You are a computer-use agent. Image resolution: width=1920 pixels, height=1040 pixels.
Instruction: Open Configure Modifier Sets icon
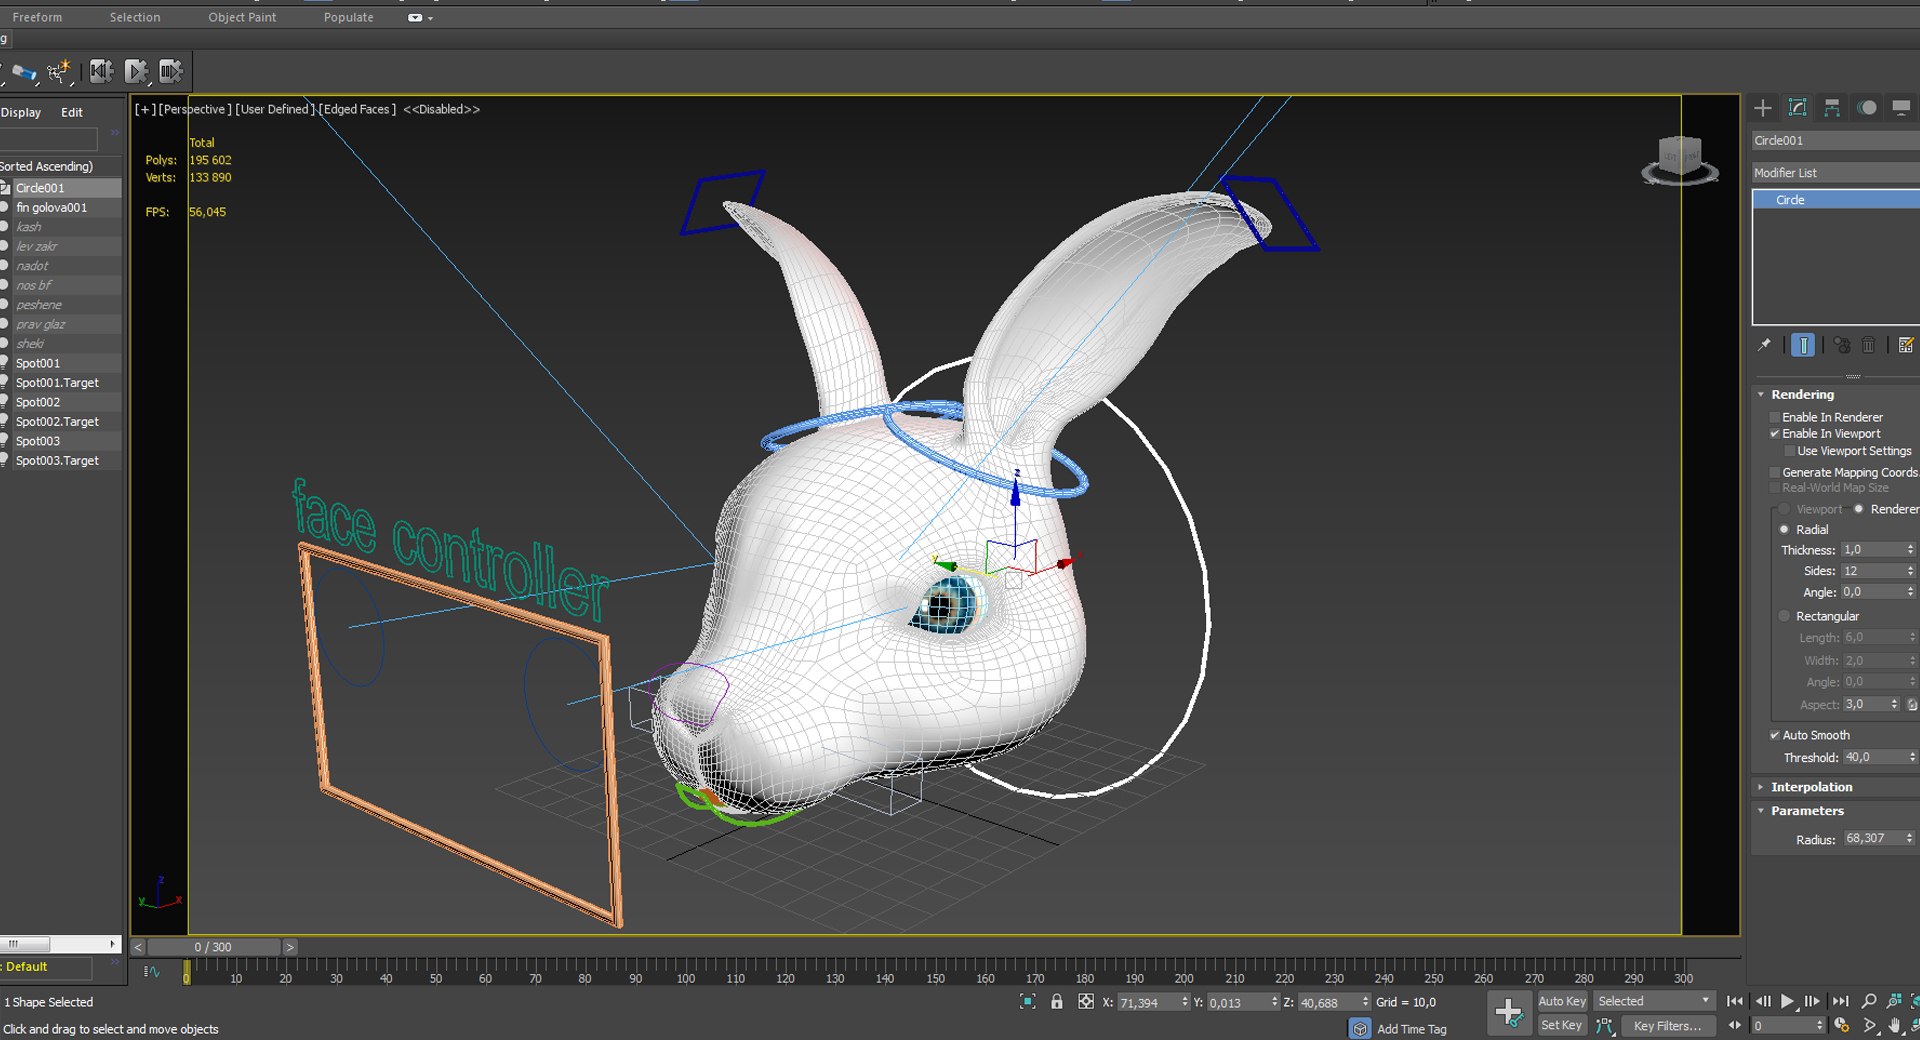click(x=1906, y=345)
